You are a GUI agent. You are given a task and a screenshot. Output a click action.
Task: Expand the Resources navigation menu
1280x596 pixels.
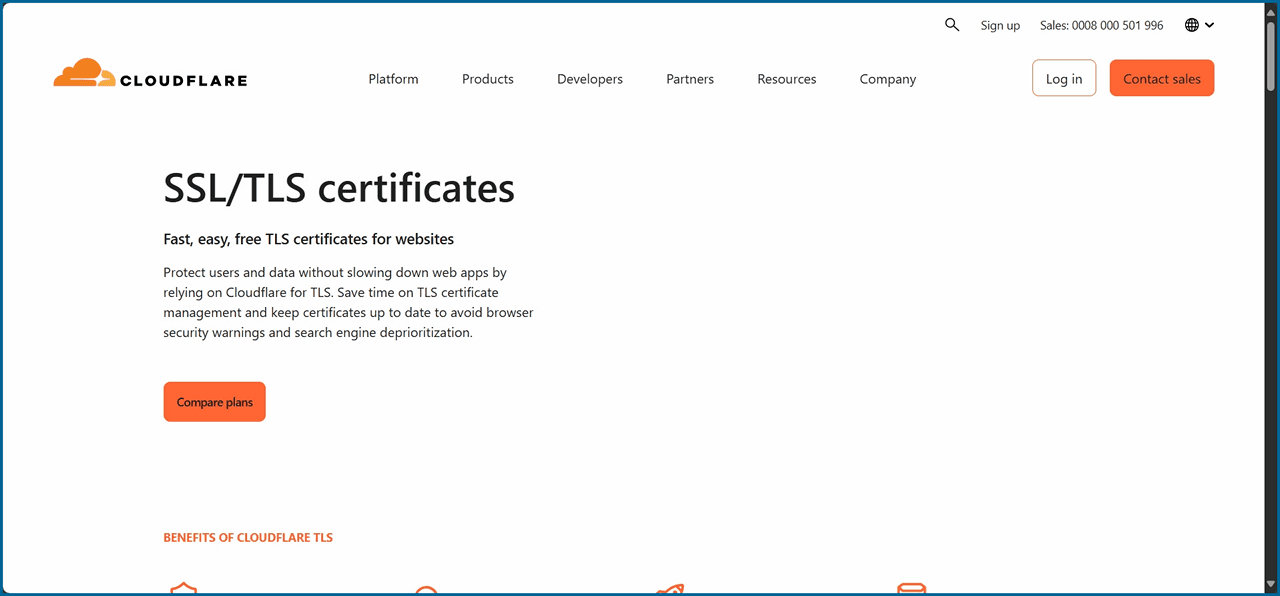[x=786, y=79]
